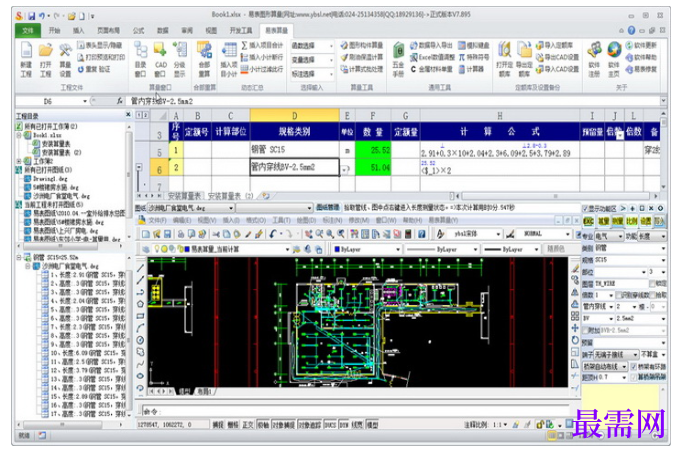Select the 特殊符号 special symbols icon

tap(474, 57)
